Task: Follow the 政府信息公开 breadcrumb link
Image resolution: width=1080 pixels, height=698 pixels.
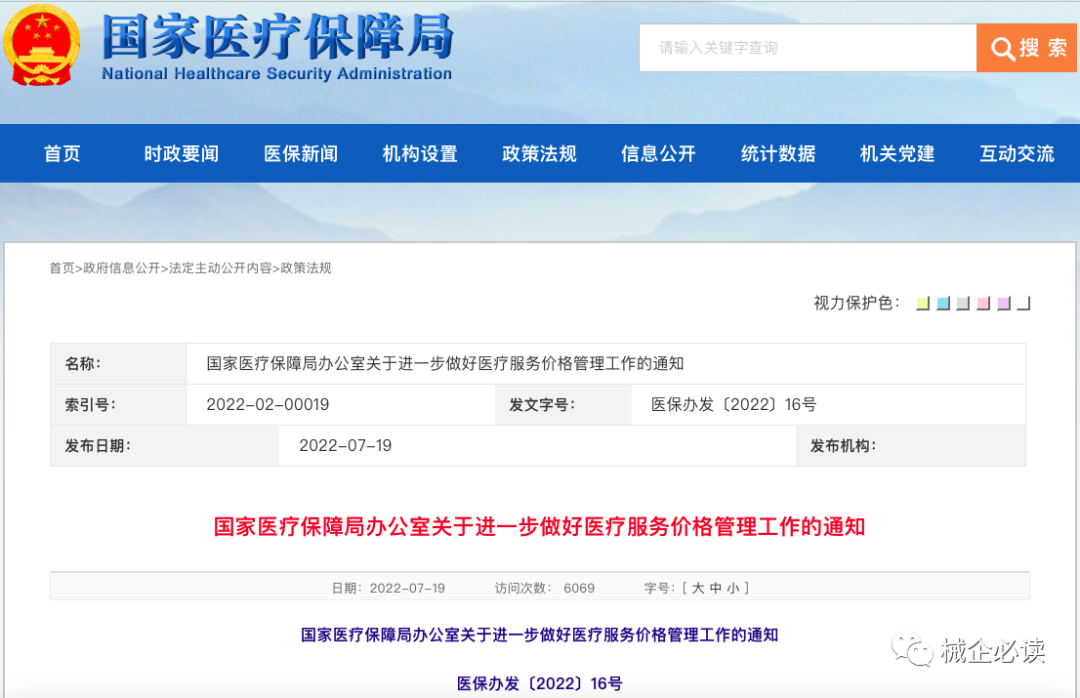Action: (x=122, y=268)
